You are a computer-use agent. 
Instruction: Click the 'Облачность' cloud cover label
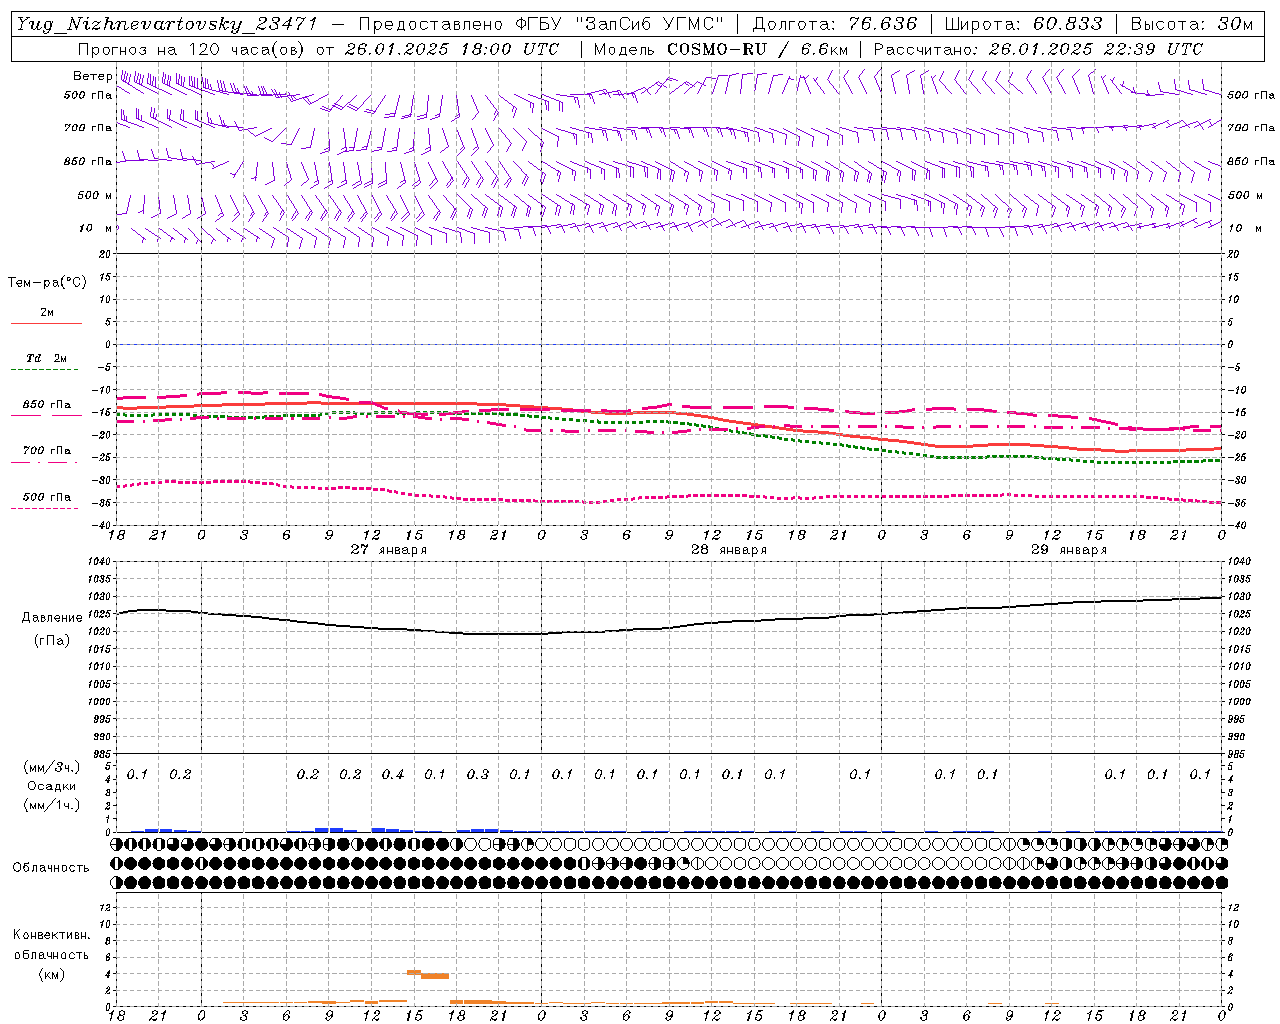coord(51,868)
